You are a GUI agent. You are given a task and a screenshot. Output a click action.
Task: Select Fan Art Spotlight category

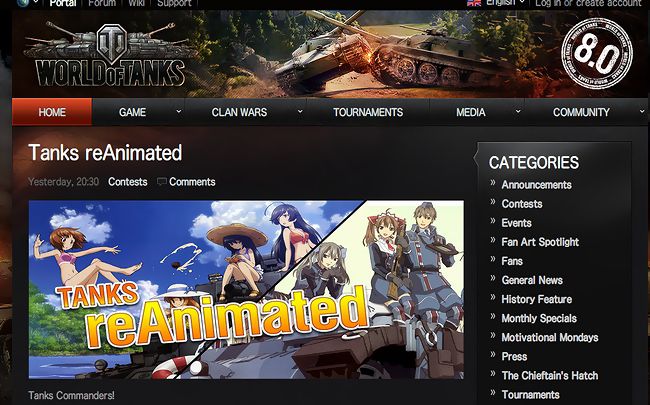coord(540,242)
